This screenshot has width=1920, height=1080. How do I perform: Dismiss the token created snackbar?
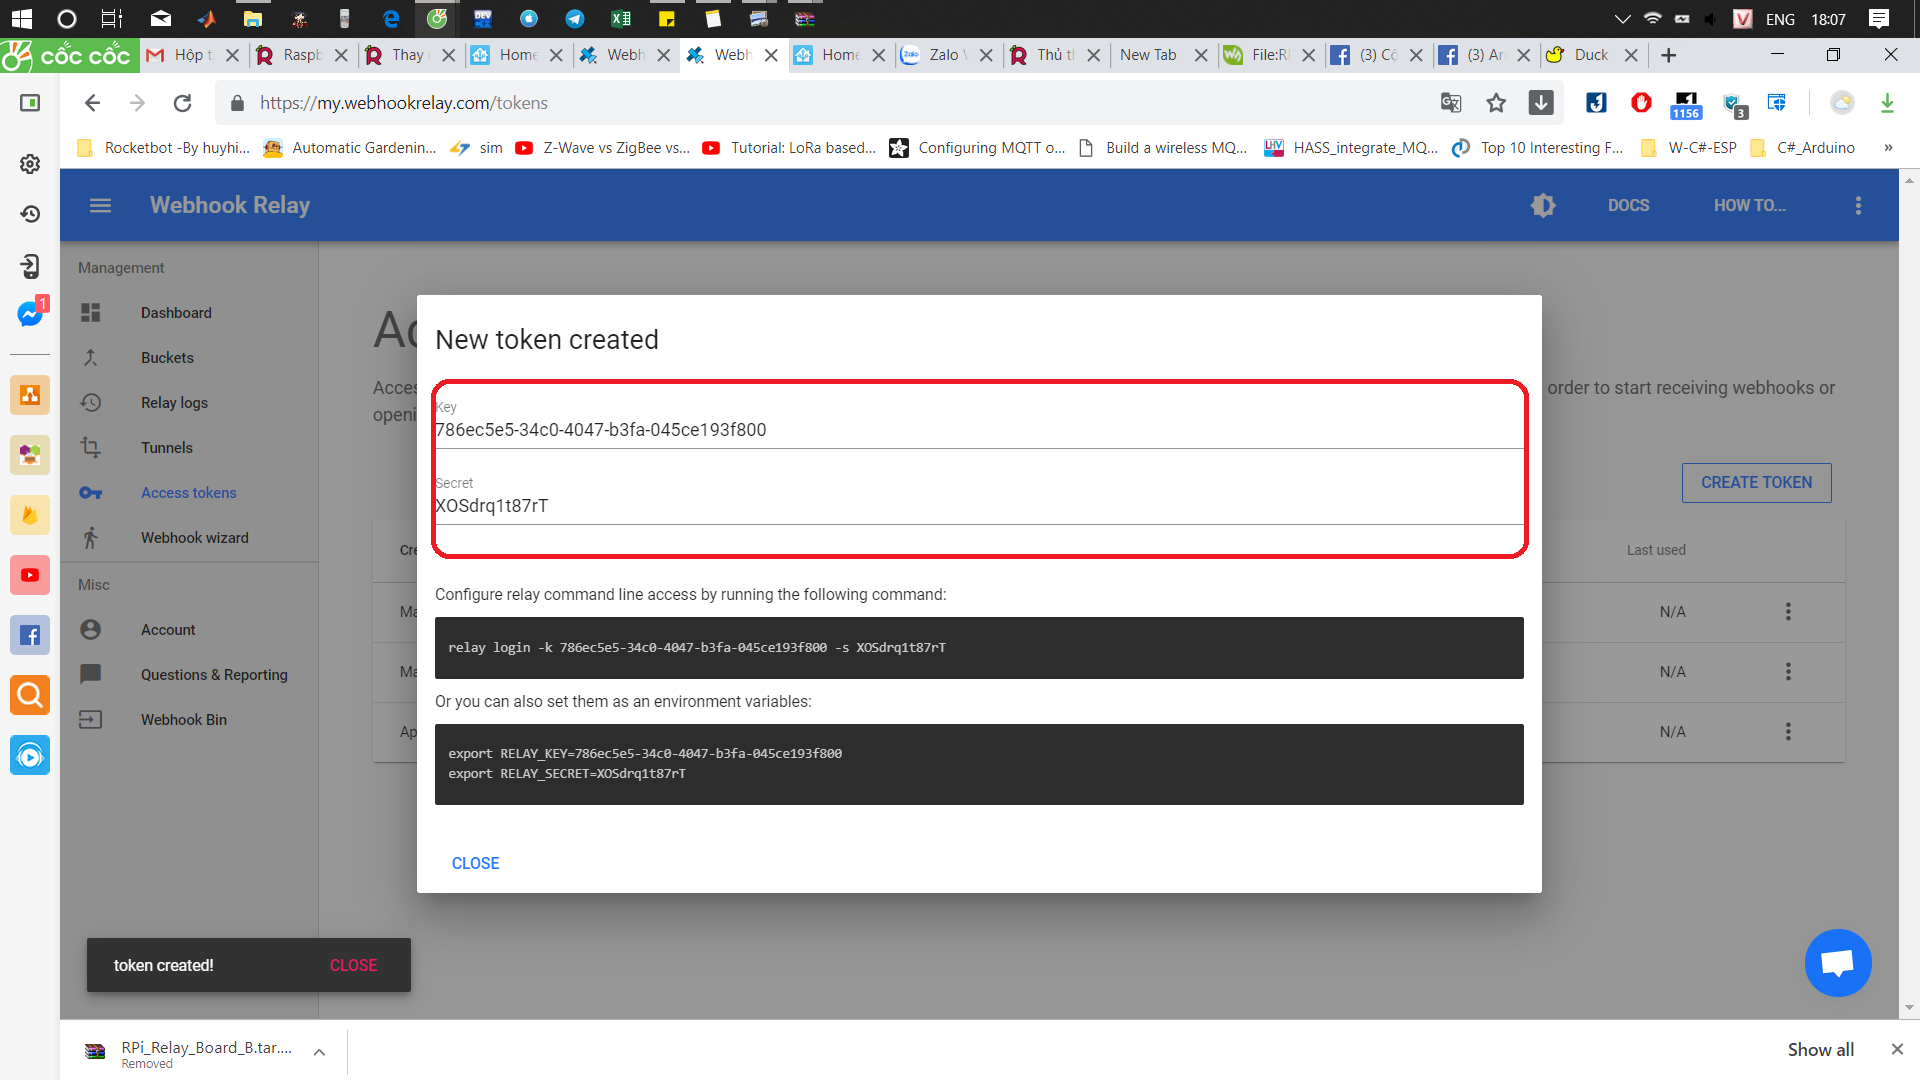click(x=354, y=965)
